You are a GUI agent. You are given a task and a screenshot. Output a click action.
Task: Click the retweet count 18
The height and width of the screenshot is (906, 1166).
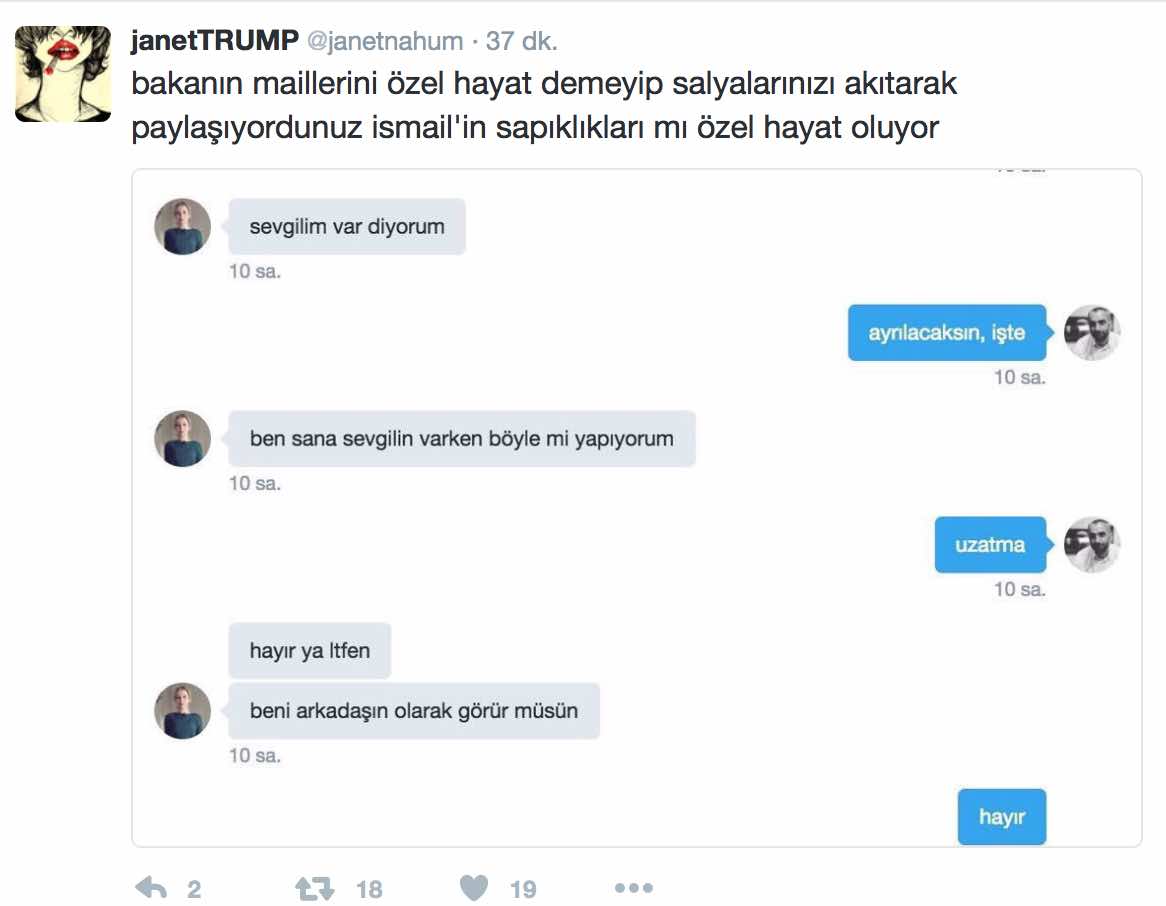369,889
